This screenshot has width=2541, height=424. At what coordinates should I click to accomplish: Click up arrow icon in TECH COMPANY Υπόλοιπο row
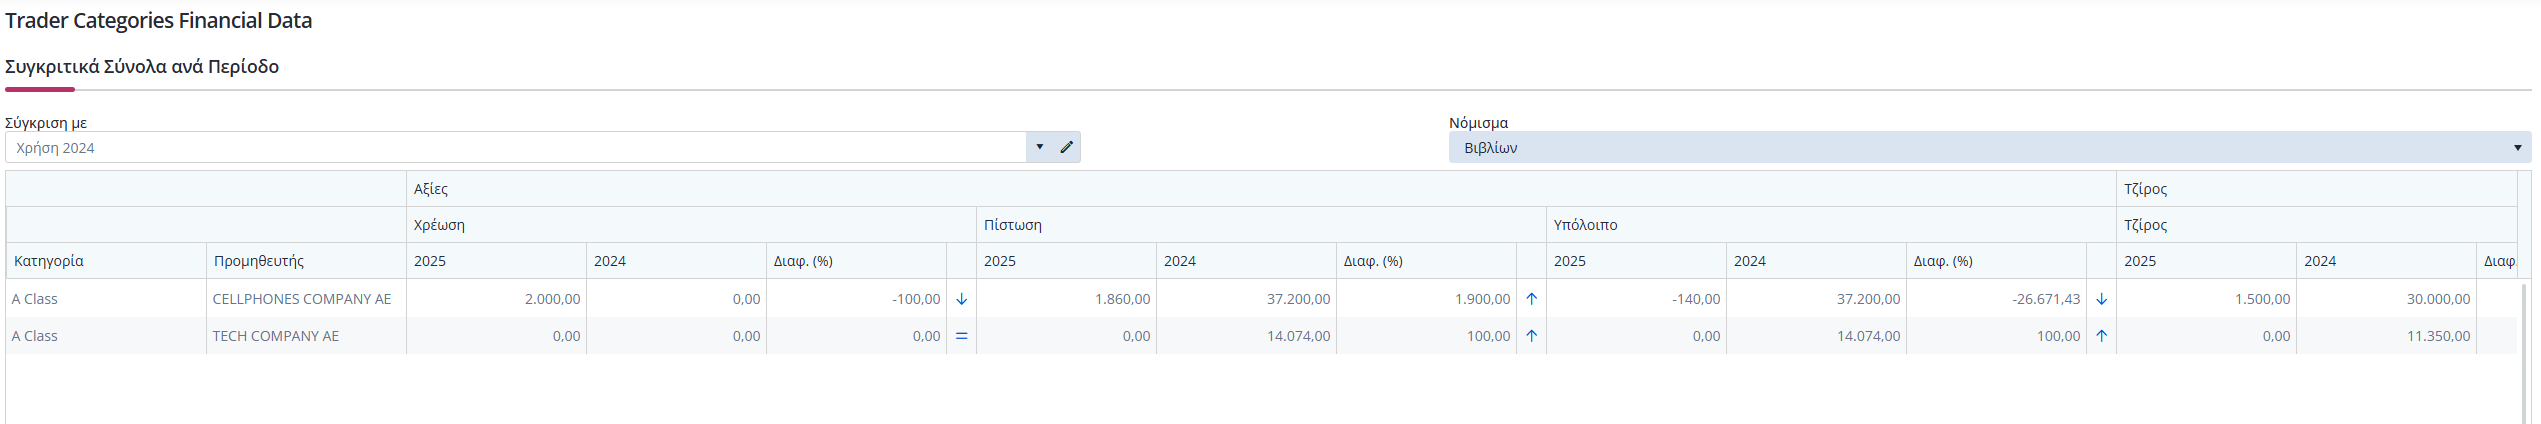pos(2101,336)
